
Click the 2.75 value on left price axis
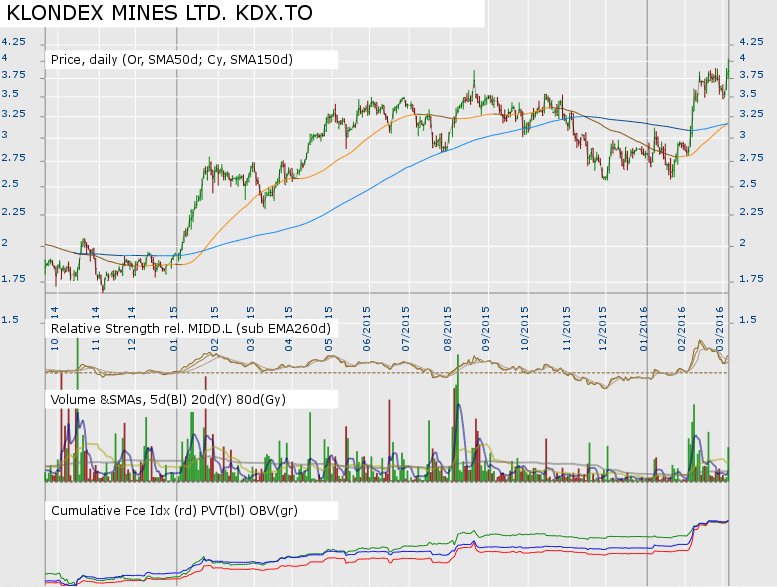[13, 158]
